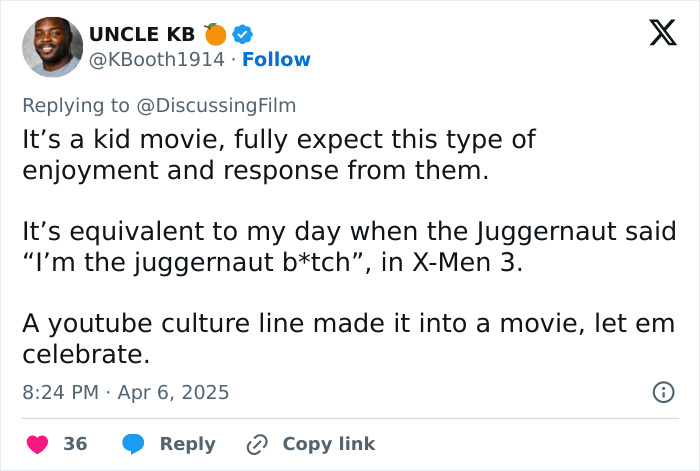Click the 36 likes count
700x471 pixels.
pos(76,444)
